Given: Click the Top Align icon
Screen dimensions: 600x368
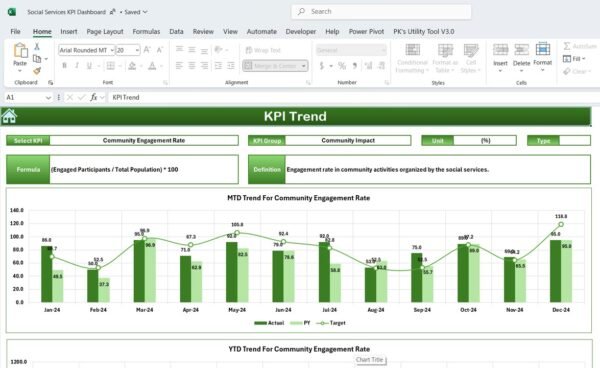Looking at the screenshot, I should coord(179,49).
